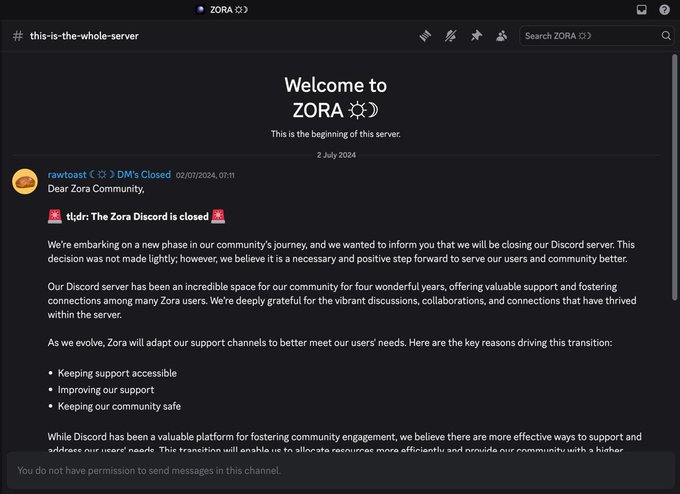Click the siren emoji after 'is closed'
Screen dimensions: 680x494
[x=218, y=216]
